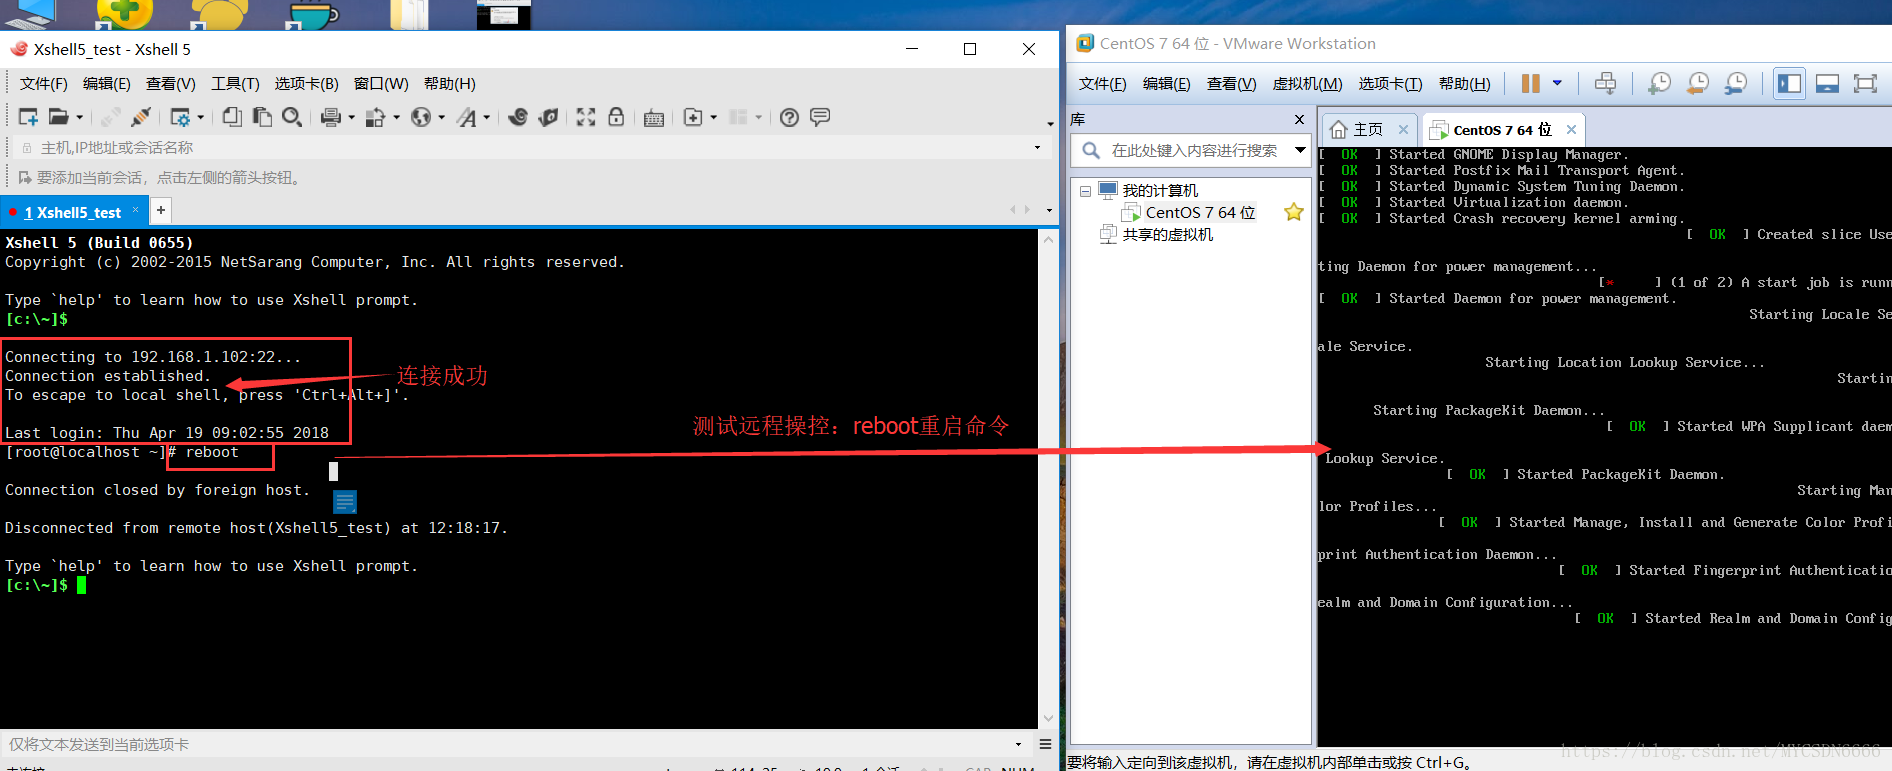Click the keyboard mapping icon in Xshell toolbar
This screenshot has width=1892, height=771.
(x=654, y=118)
